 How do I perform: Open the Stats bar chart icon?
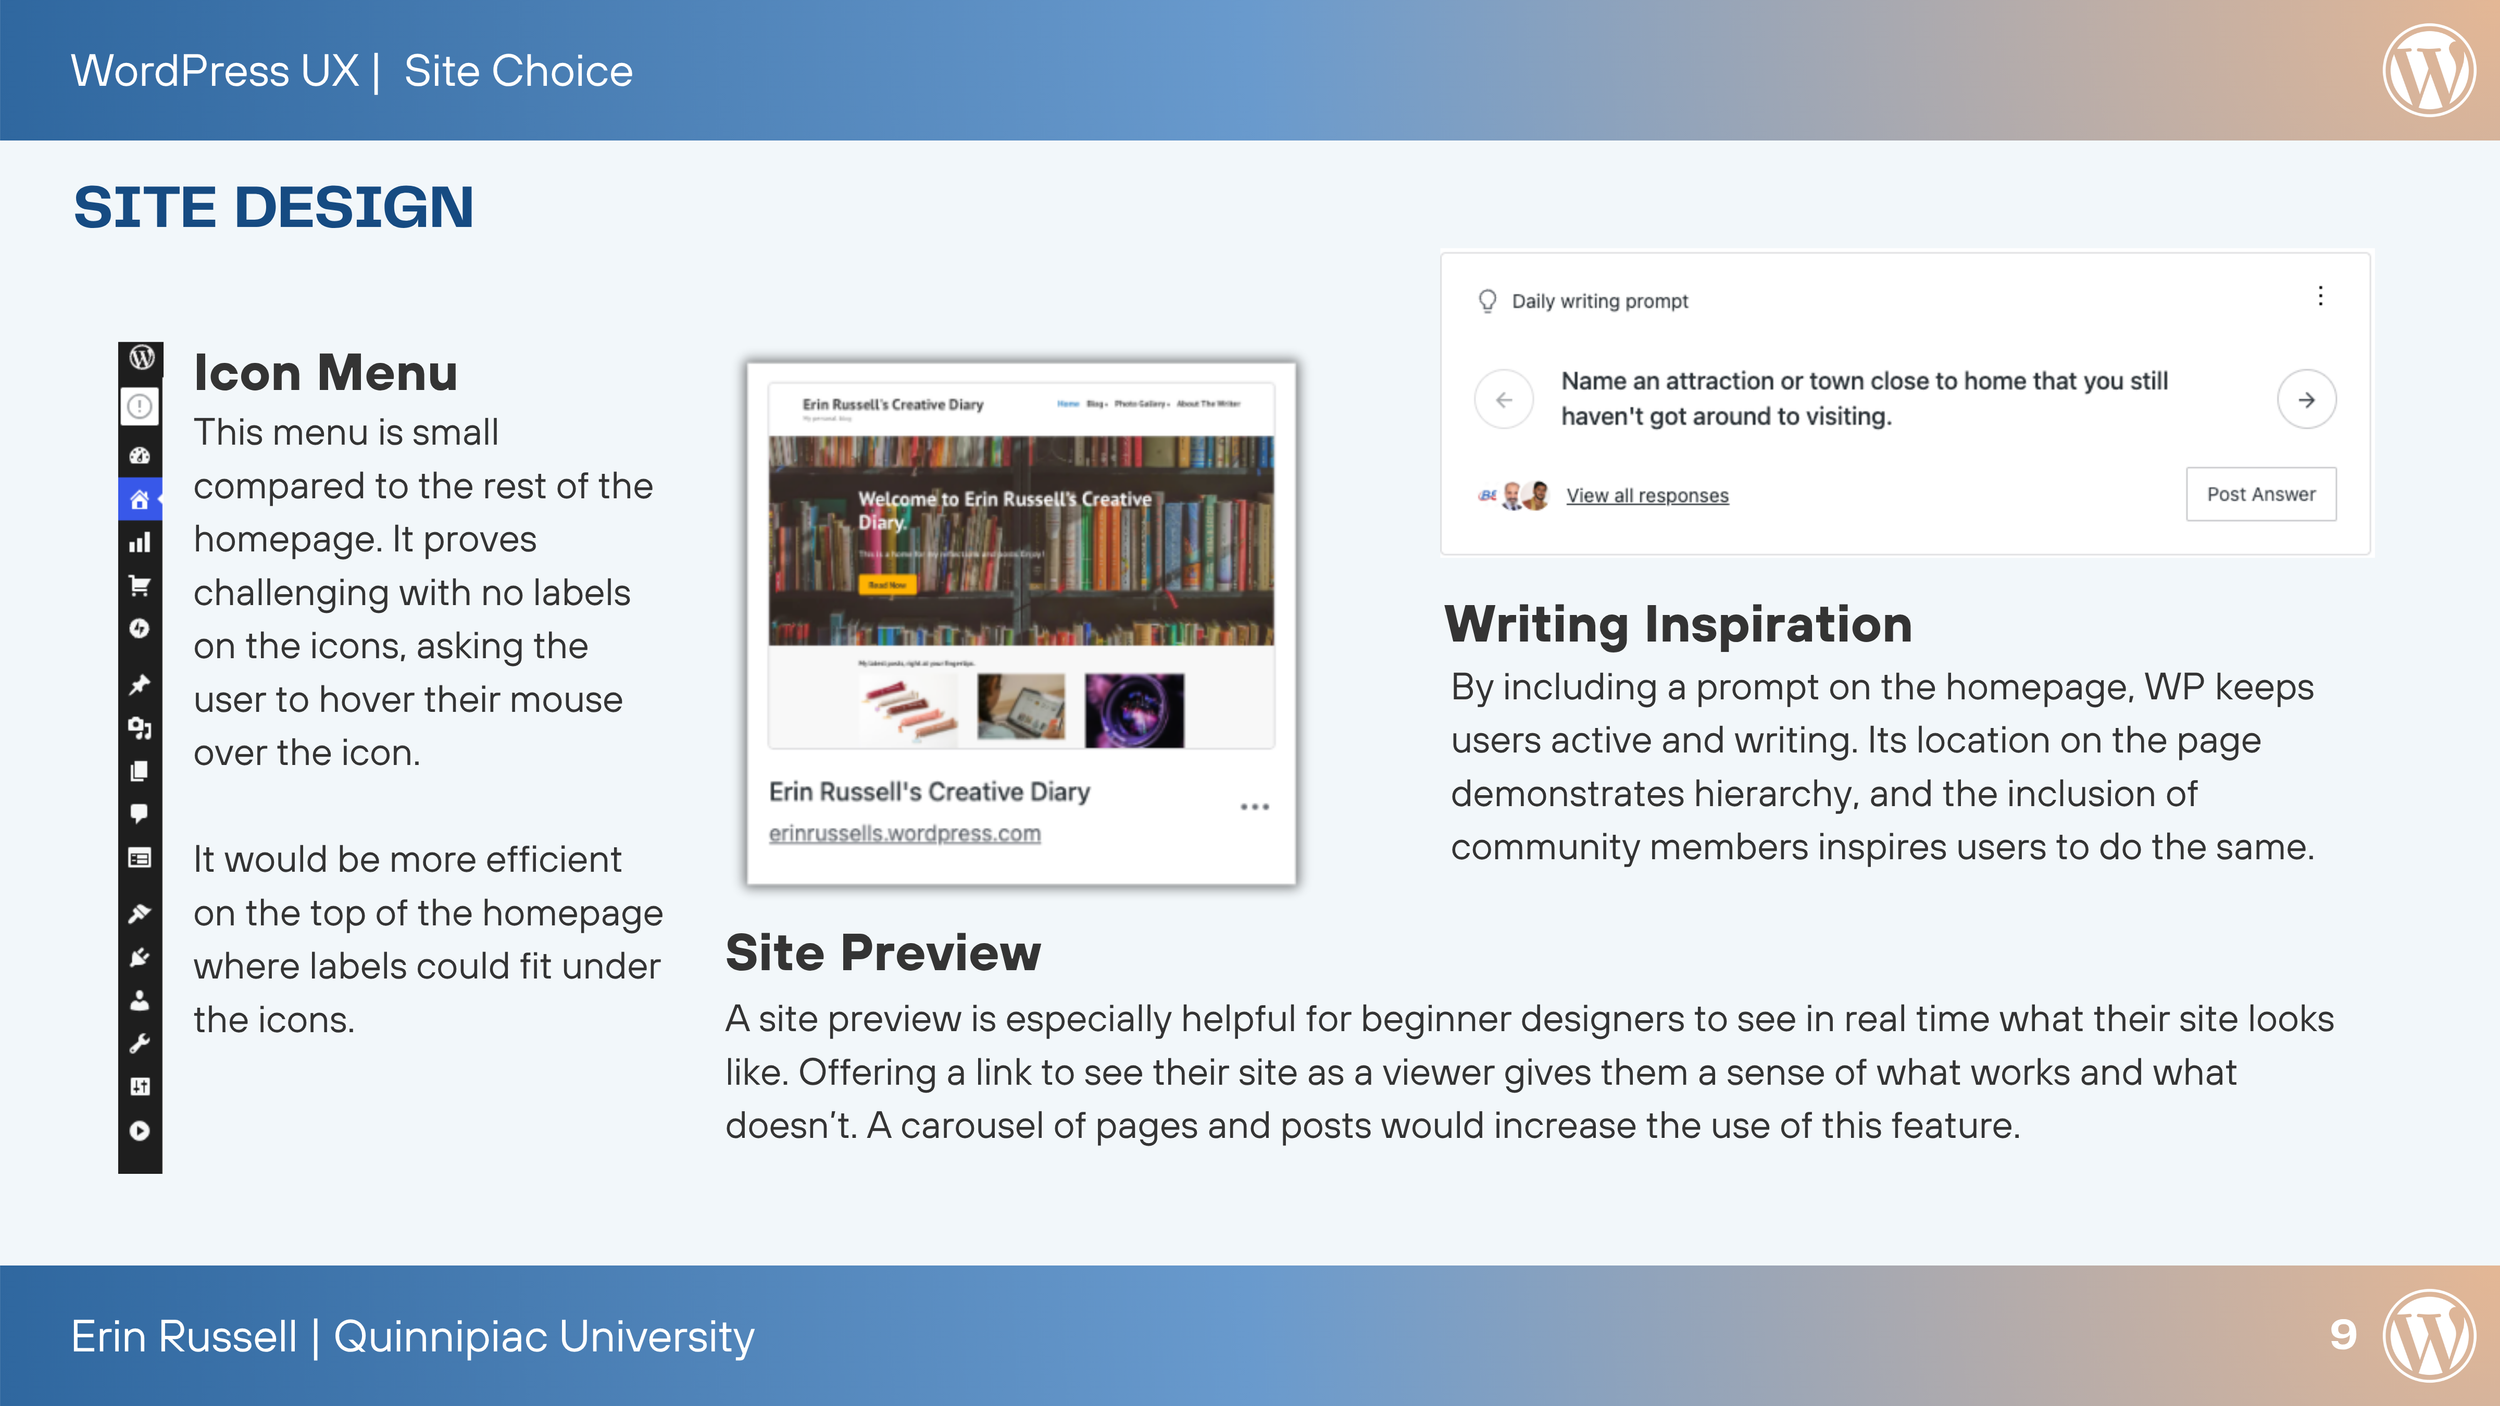tap(140, 542)
